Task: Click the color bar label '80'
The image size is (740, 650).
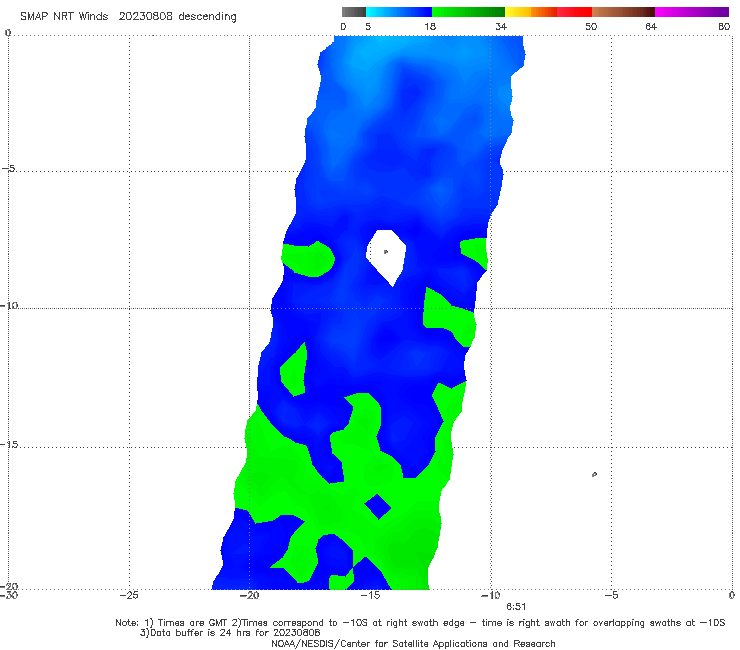Action: tap(724, 27)
